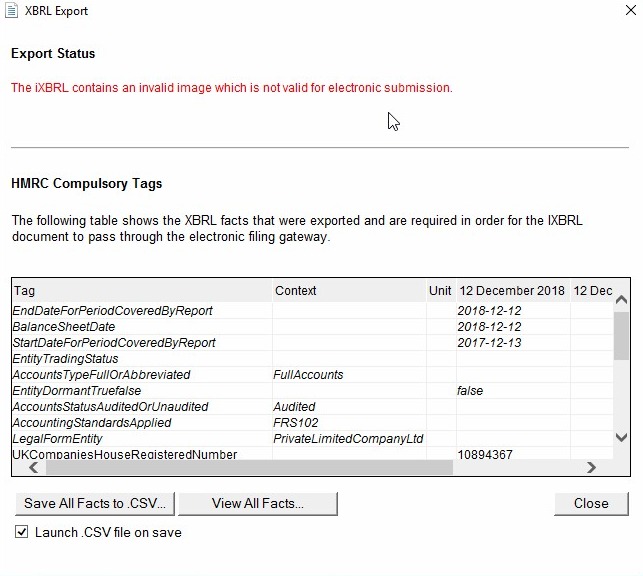Toggle Launch .CSV file on save checkbox
Screen dimensions: 643x576
pyautogui.click(x=22, y=532)
